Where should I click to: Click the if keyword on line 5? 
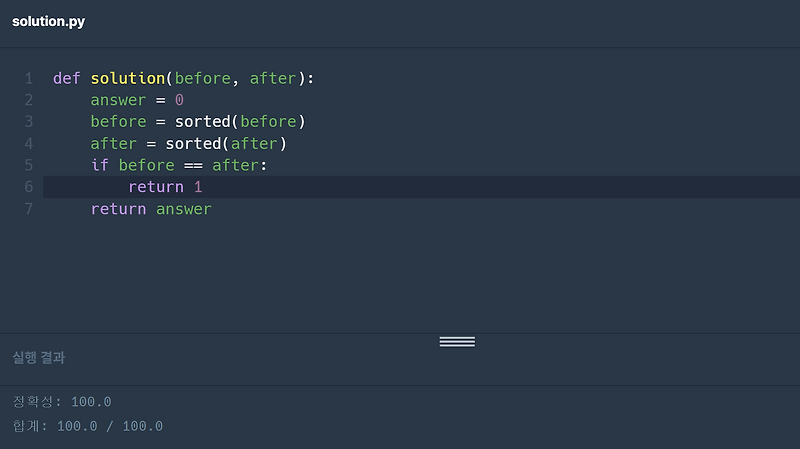99,165
